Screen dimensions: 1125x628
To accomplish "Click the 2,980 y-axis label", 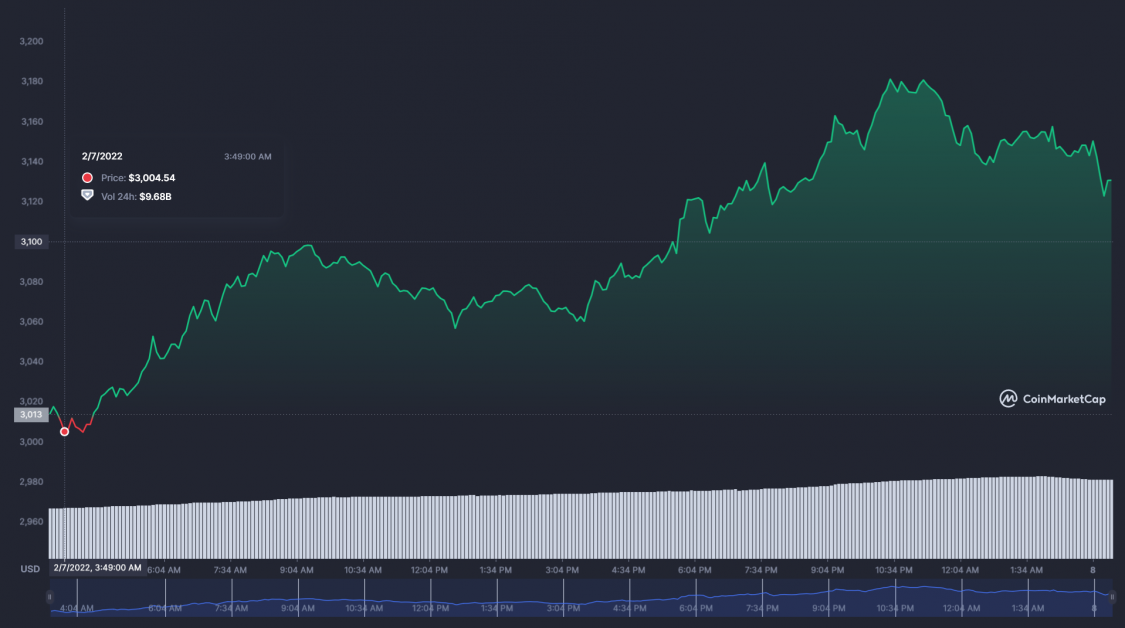I will tap(32, 482).
